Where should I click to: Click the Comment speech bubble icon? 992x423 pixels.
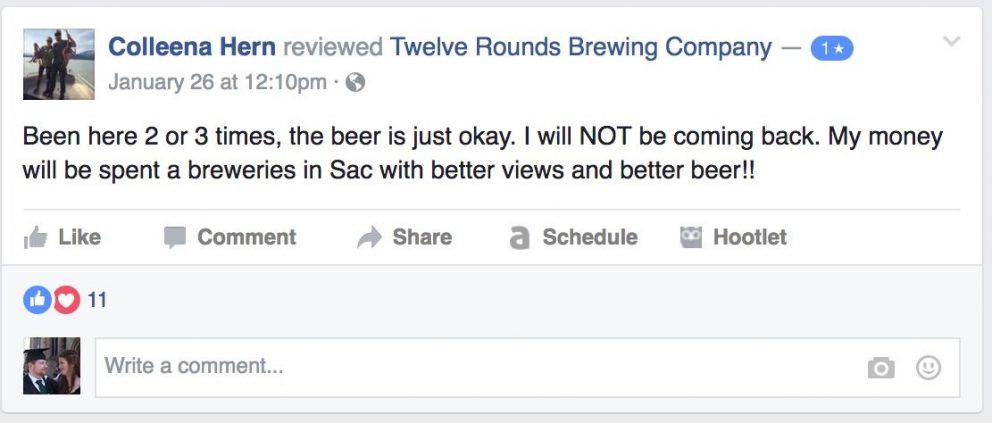(175, 238)
